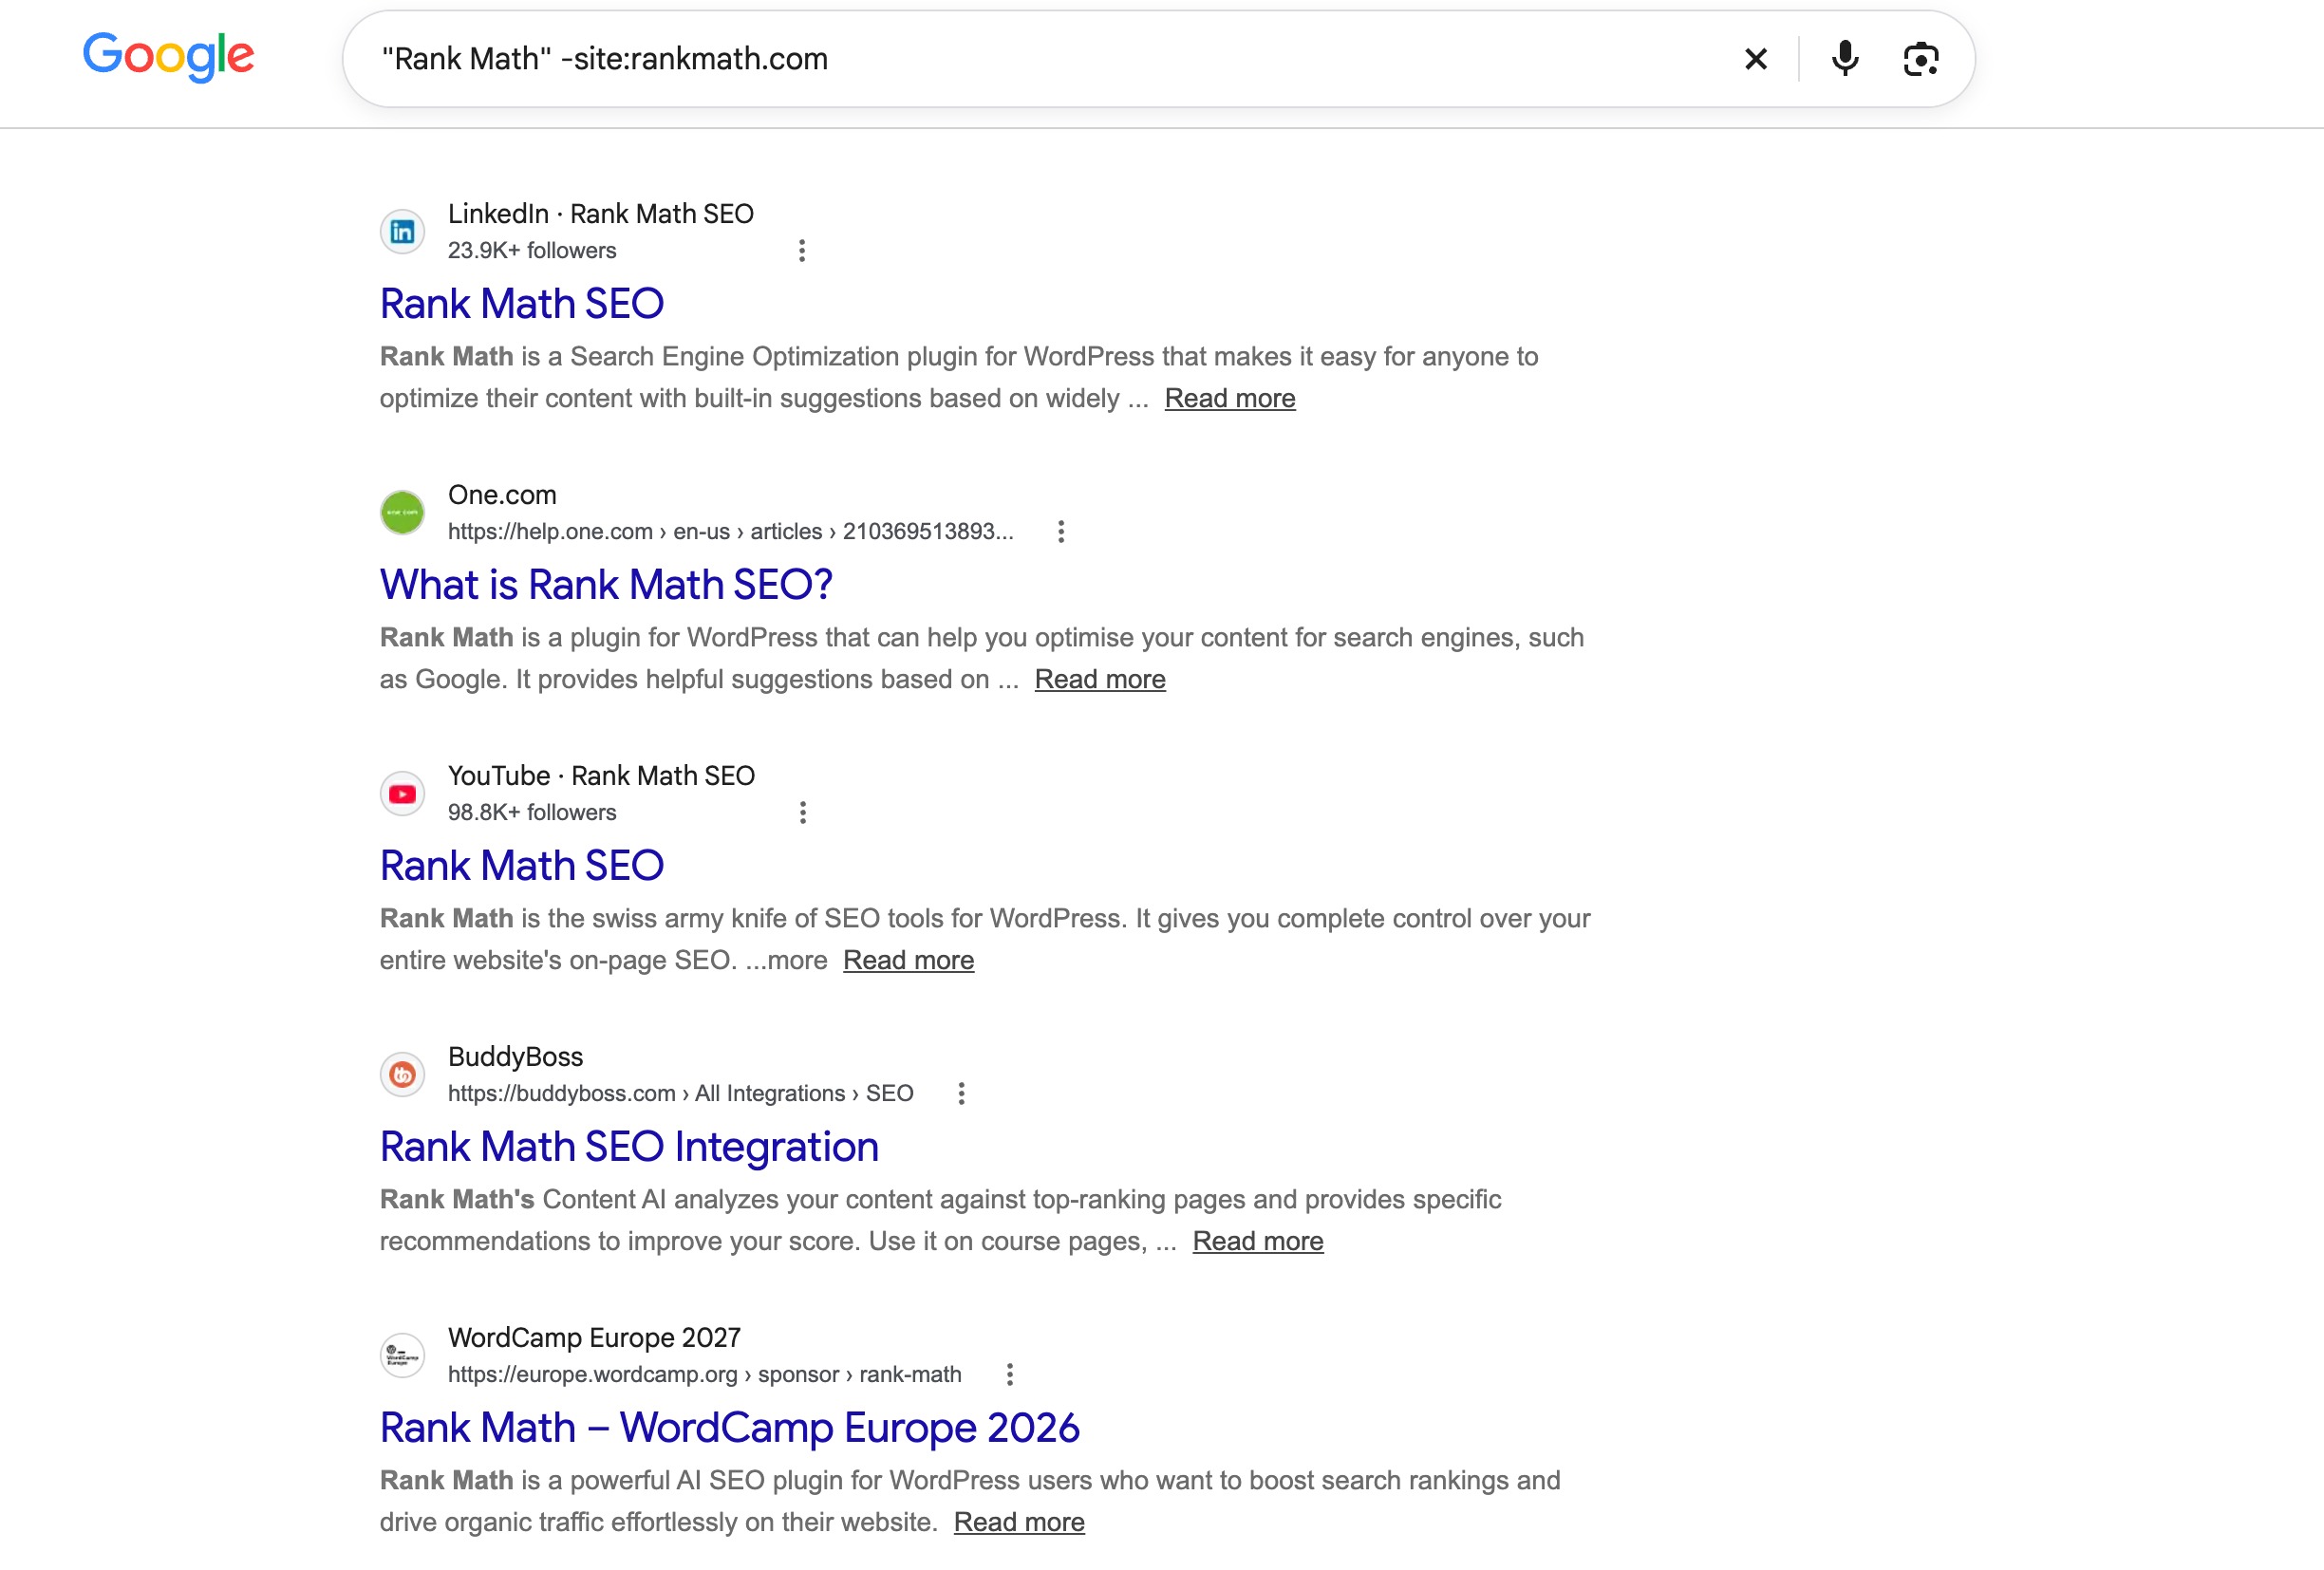The width and height of the screenshot is (2324, 1570).
Task: Click 'LinkedIn · Rank Math SEO' source name
Action: (600, 214)
